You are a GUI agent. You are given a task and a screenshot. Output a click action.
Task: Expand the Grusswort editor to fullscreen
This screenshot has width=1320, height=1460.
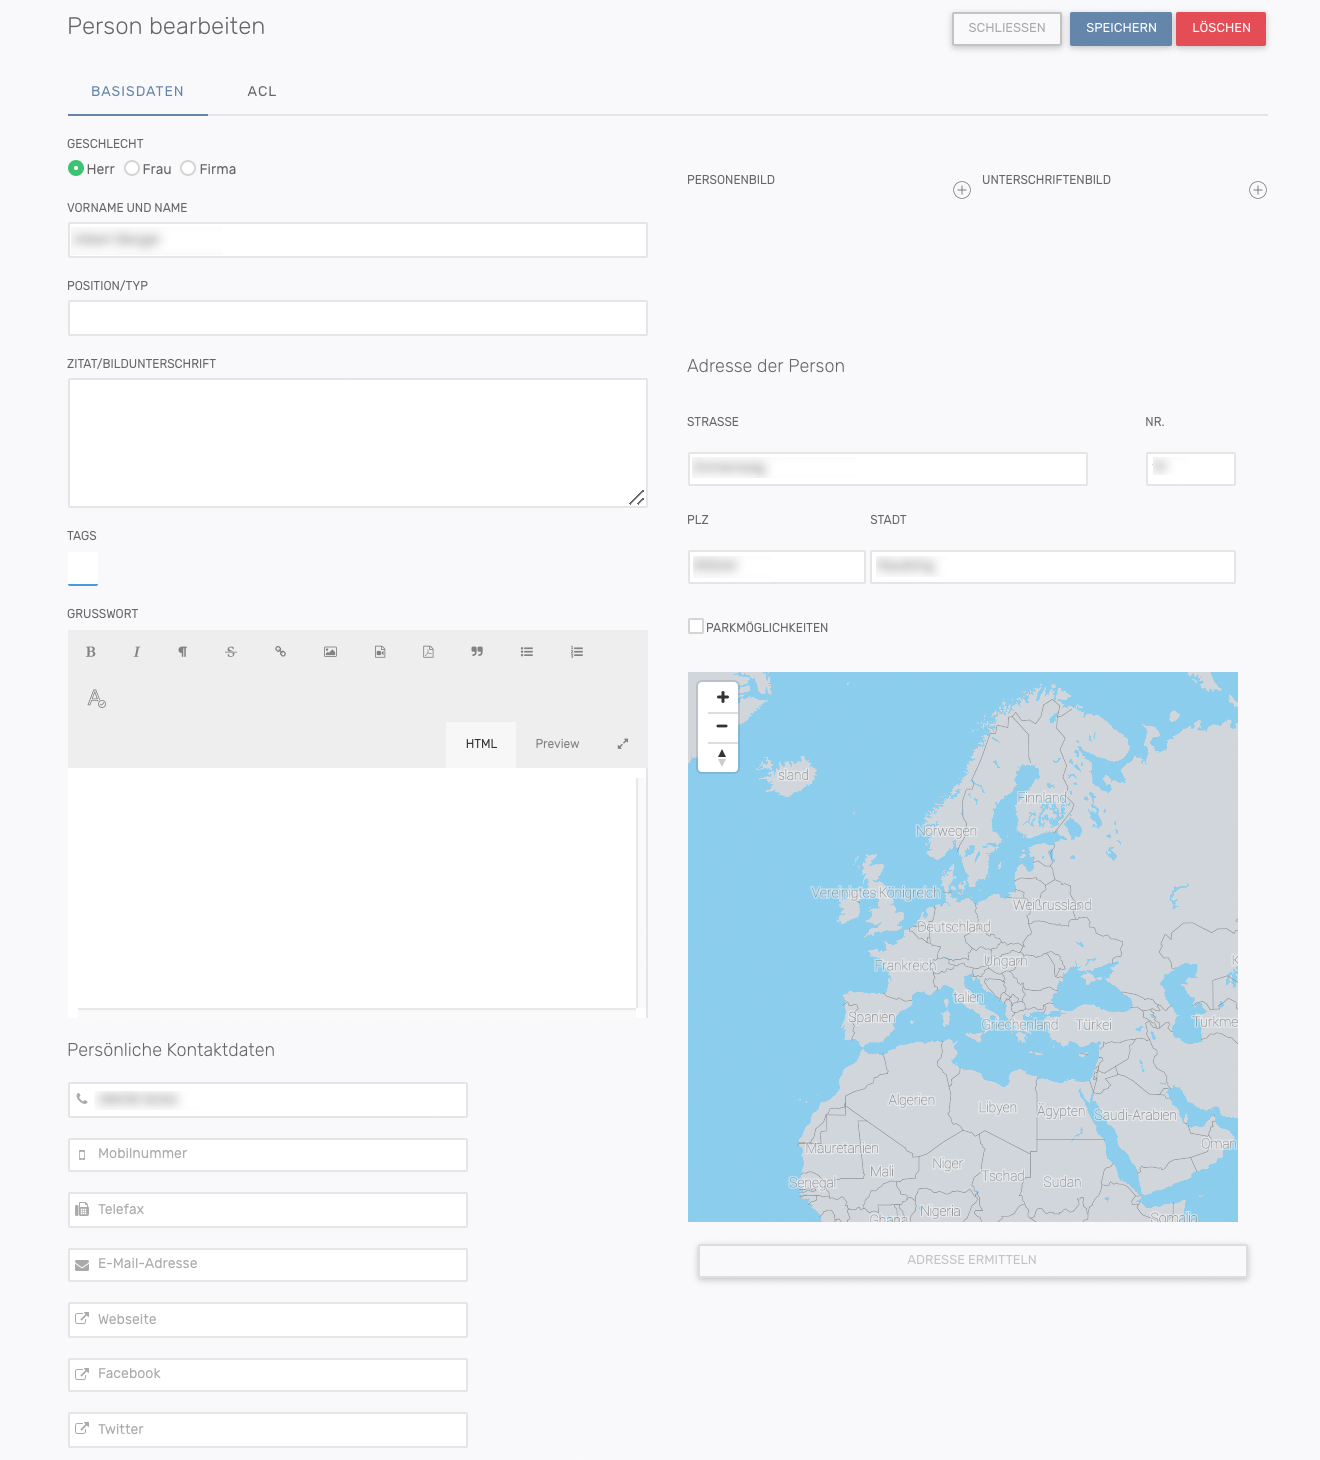click(623, 744)
